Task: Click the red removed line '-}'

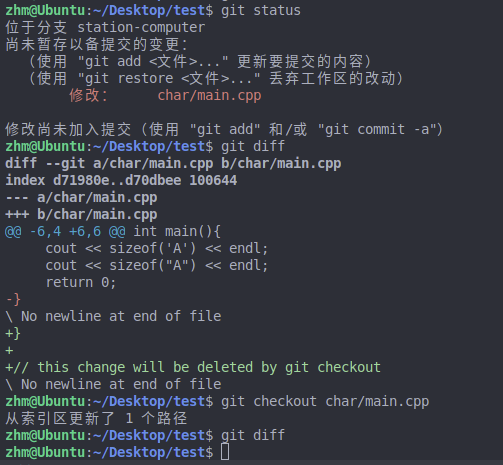Action: (13, 299)
